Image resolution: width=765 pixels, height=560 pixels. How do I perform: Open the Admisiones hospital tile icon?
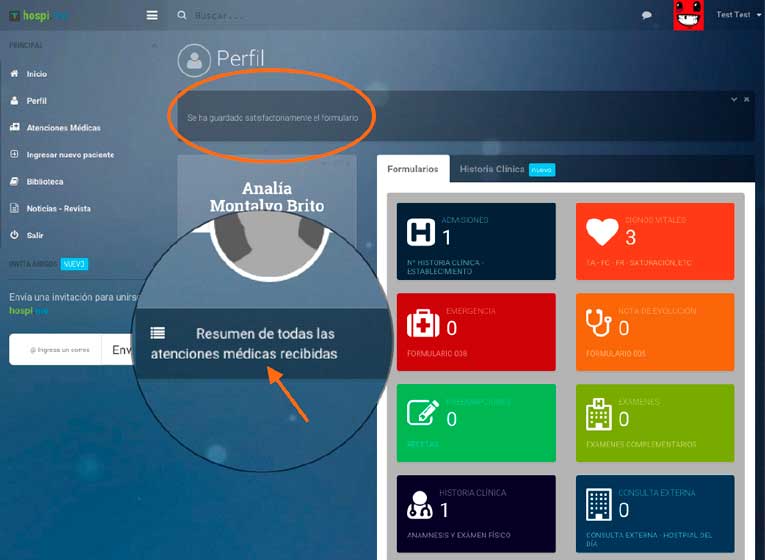tap(421, 234)
